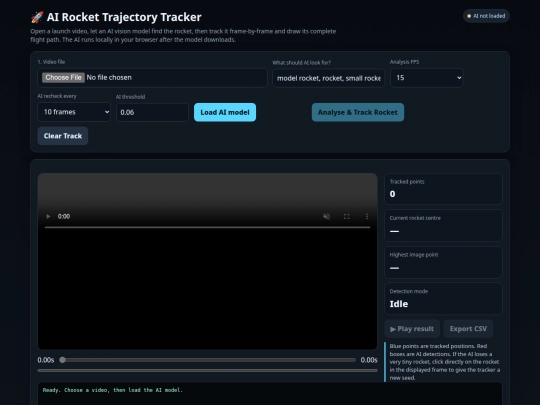The image size is (540, 405).
Task: Expand the AI recheck every dropdown
Action: point(74,112)
